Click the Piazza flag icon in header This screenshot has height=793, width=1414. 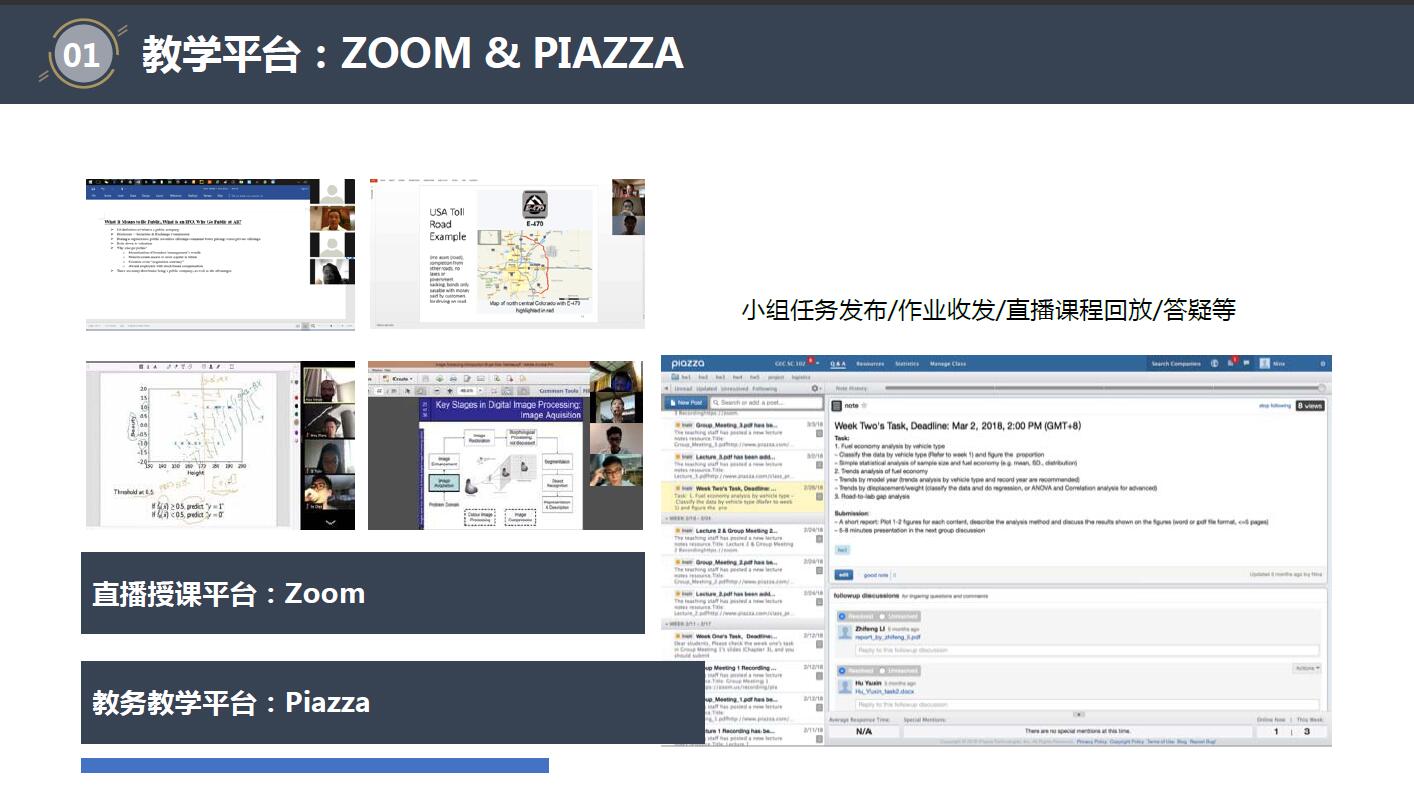(1245, 363)
